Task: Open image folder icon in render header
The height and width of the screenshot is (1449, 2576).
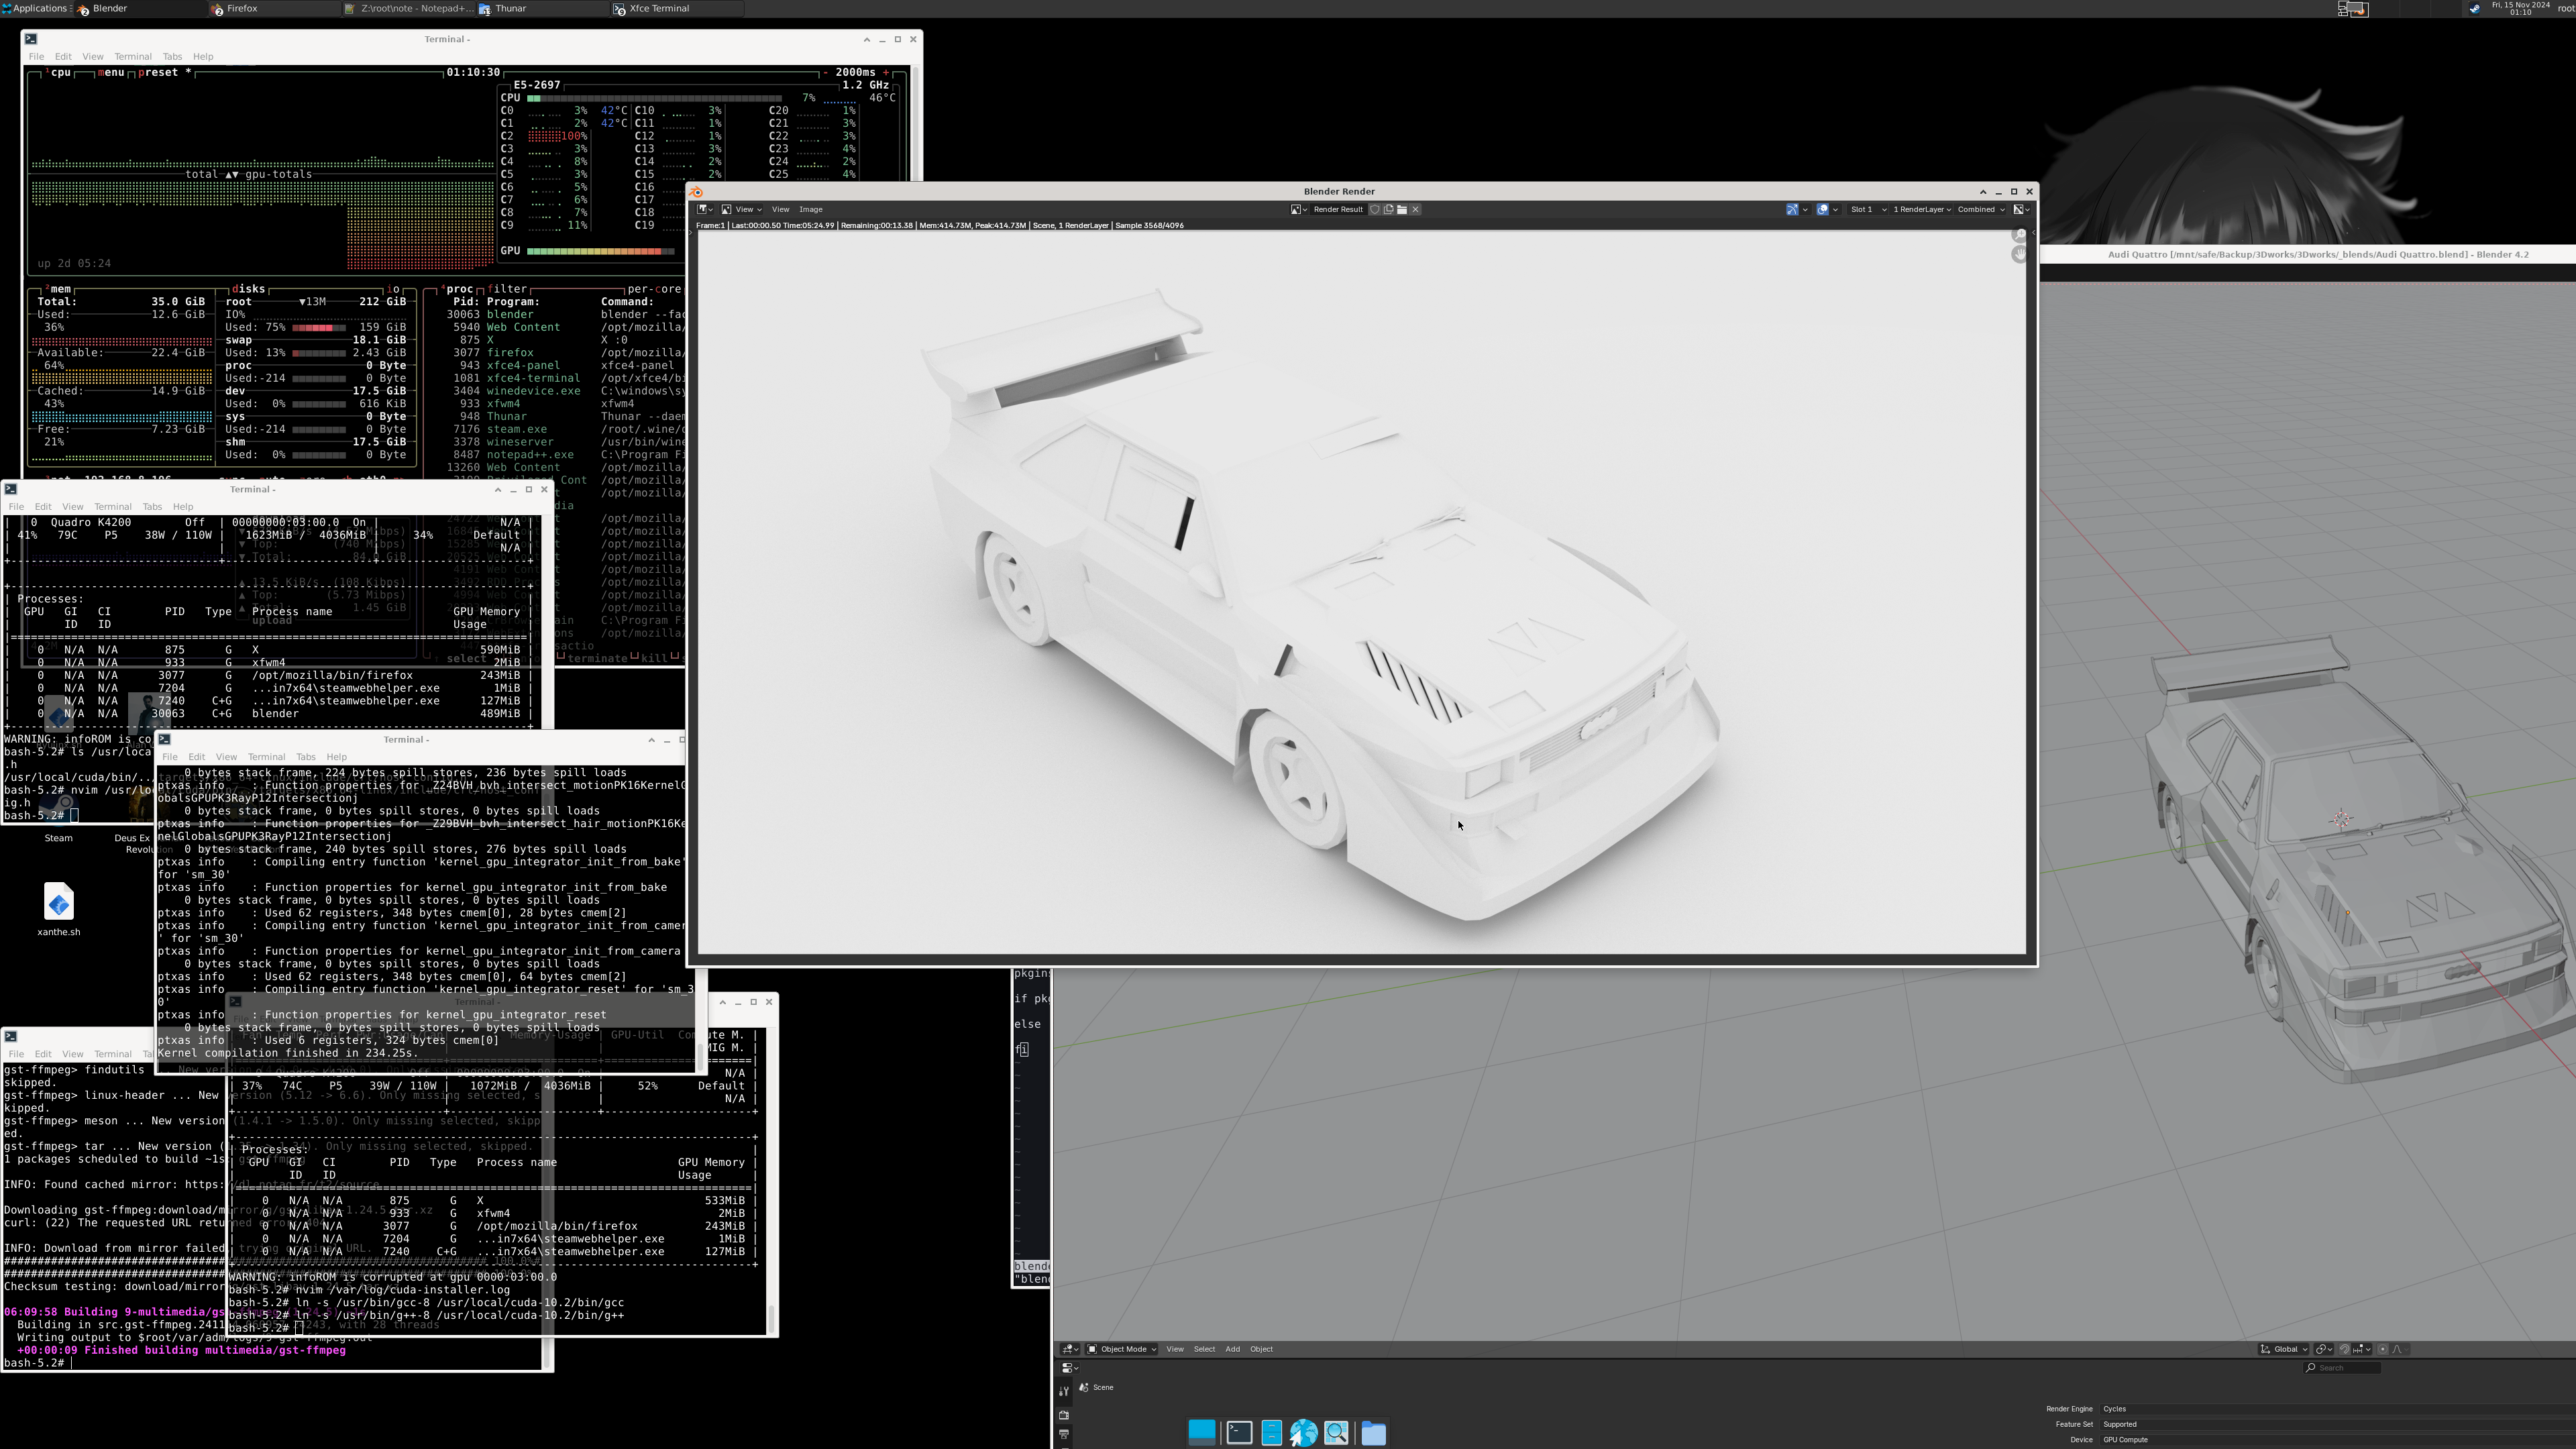Action: point(1402,209)
